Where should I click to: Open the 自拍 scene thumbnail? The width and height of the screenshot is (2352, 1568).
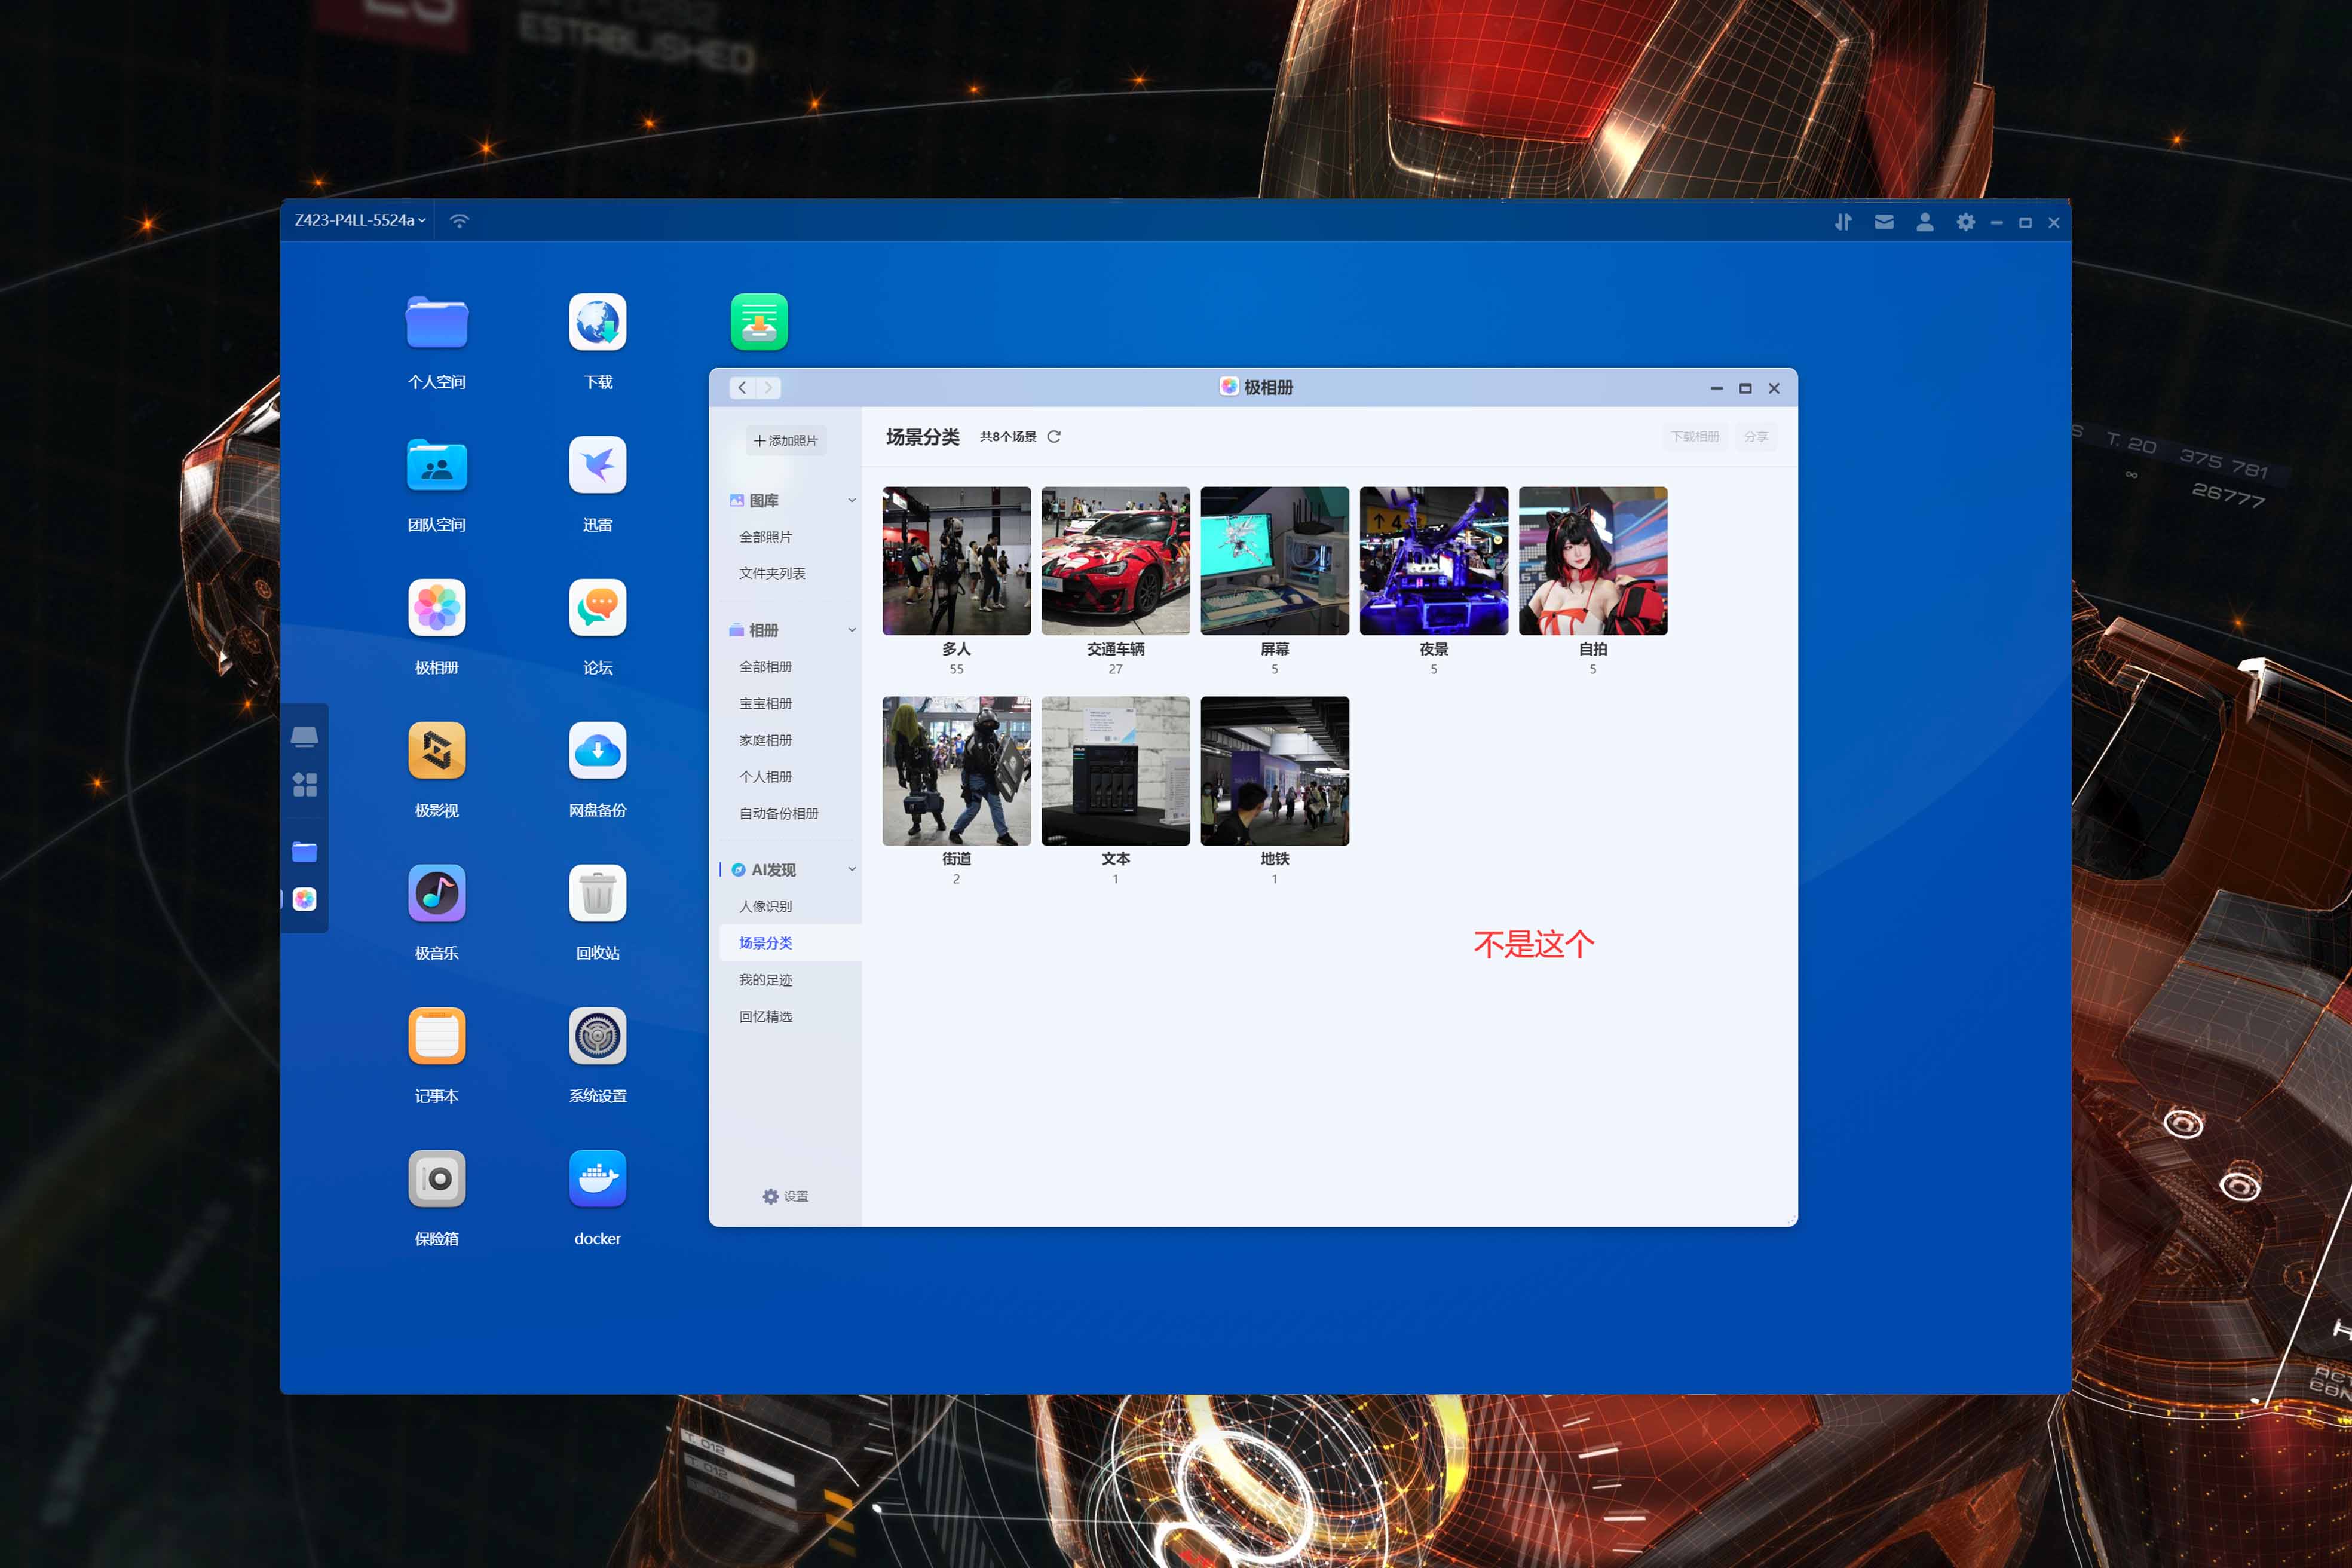point(1592,561)
